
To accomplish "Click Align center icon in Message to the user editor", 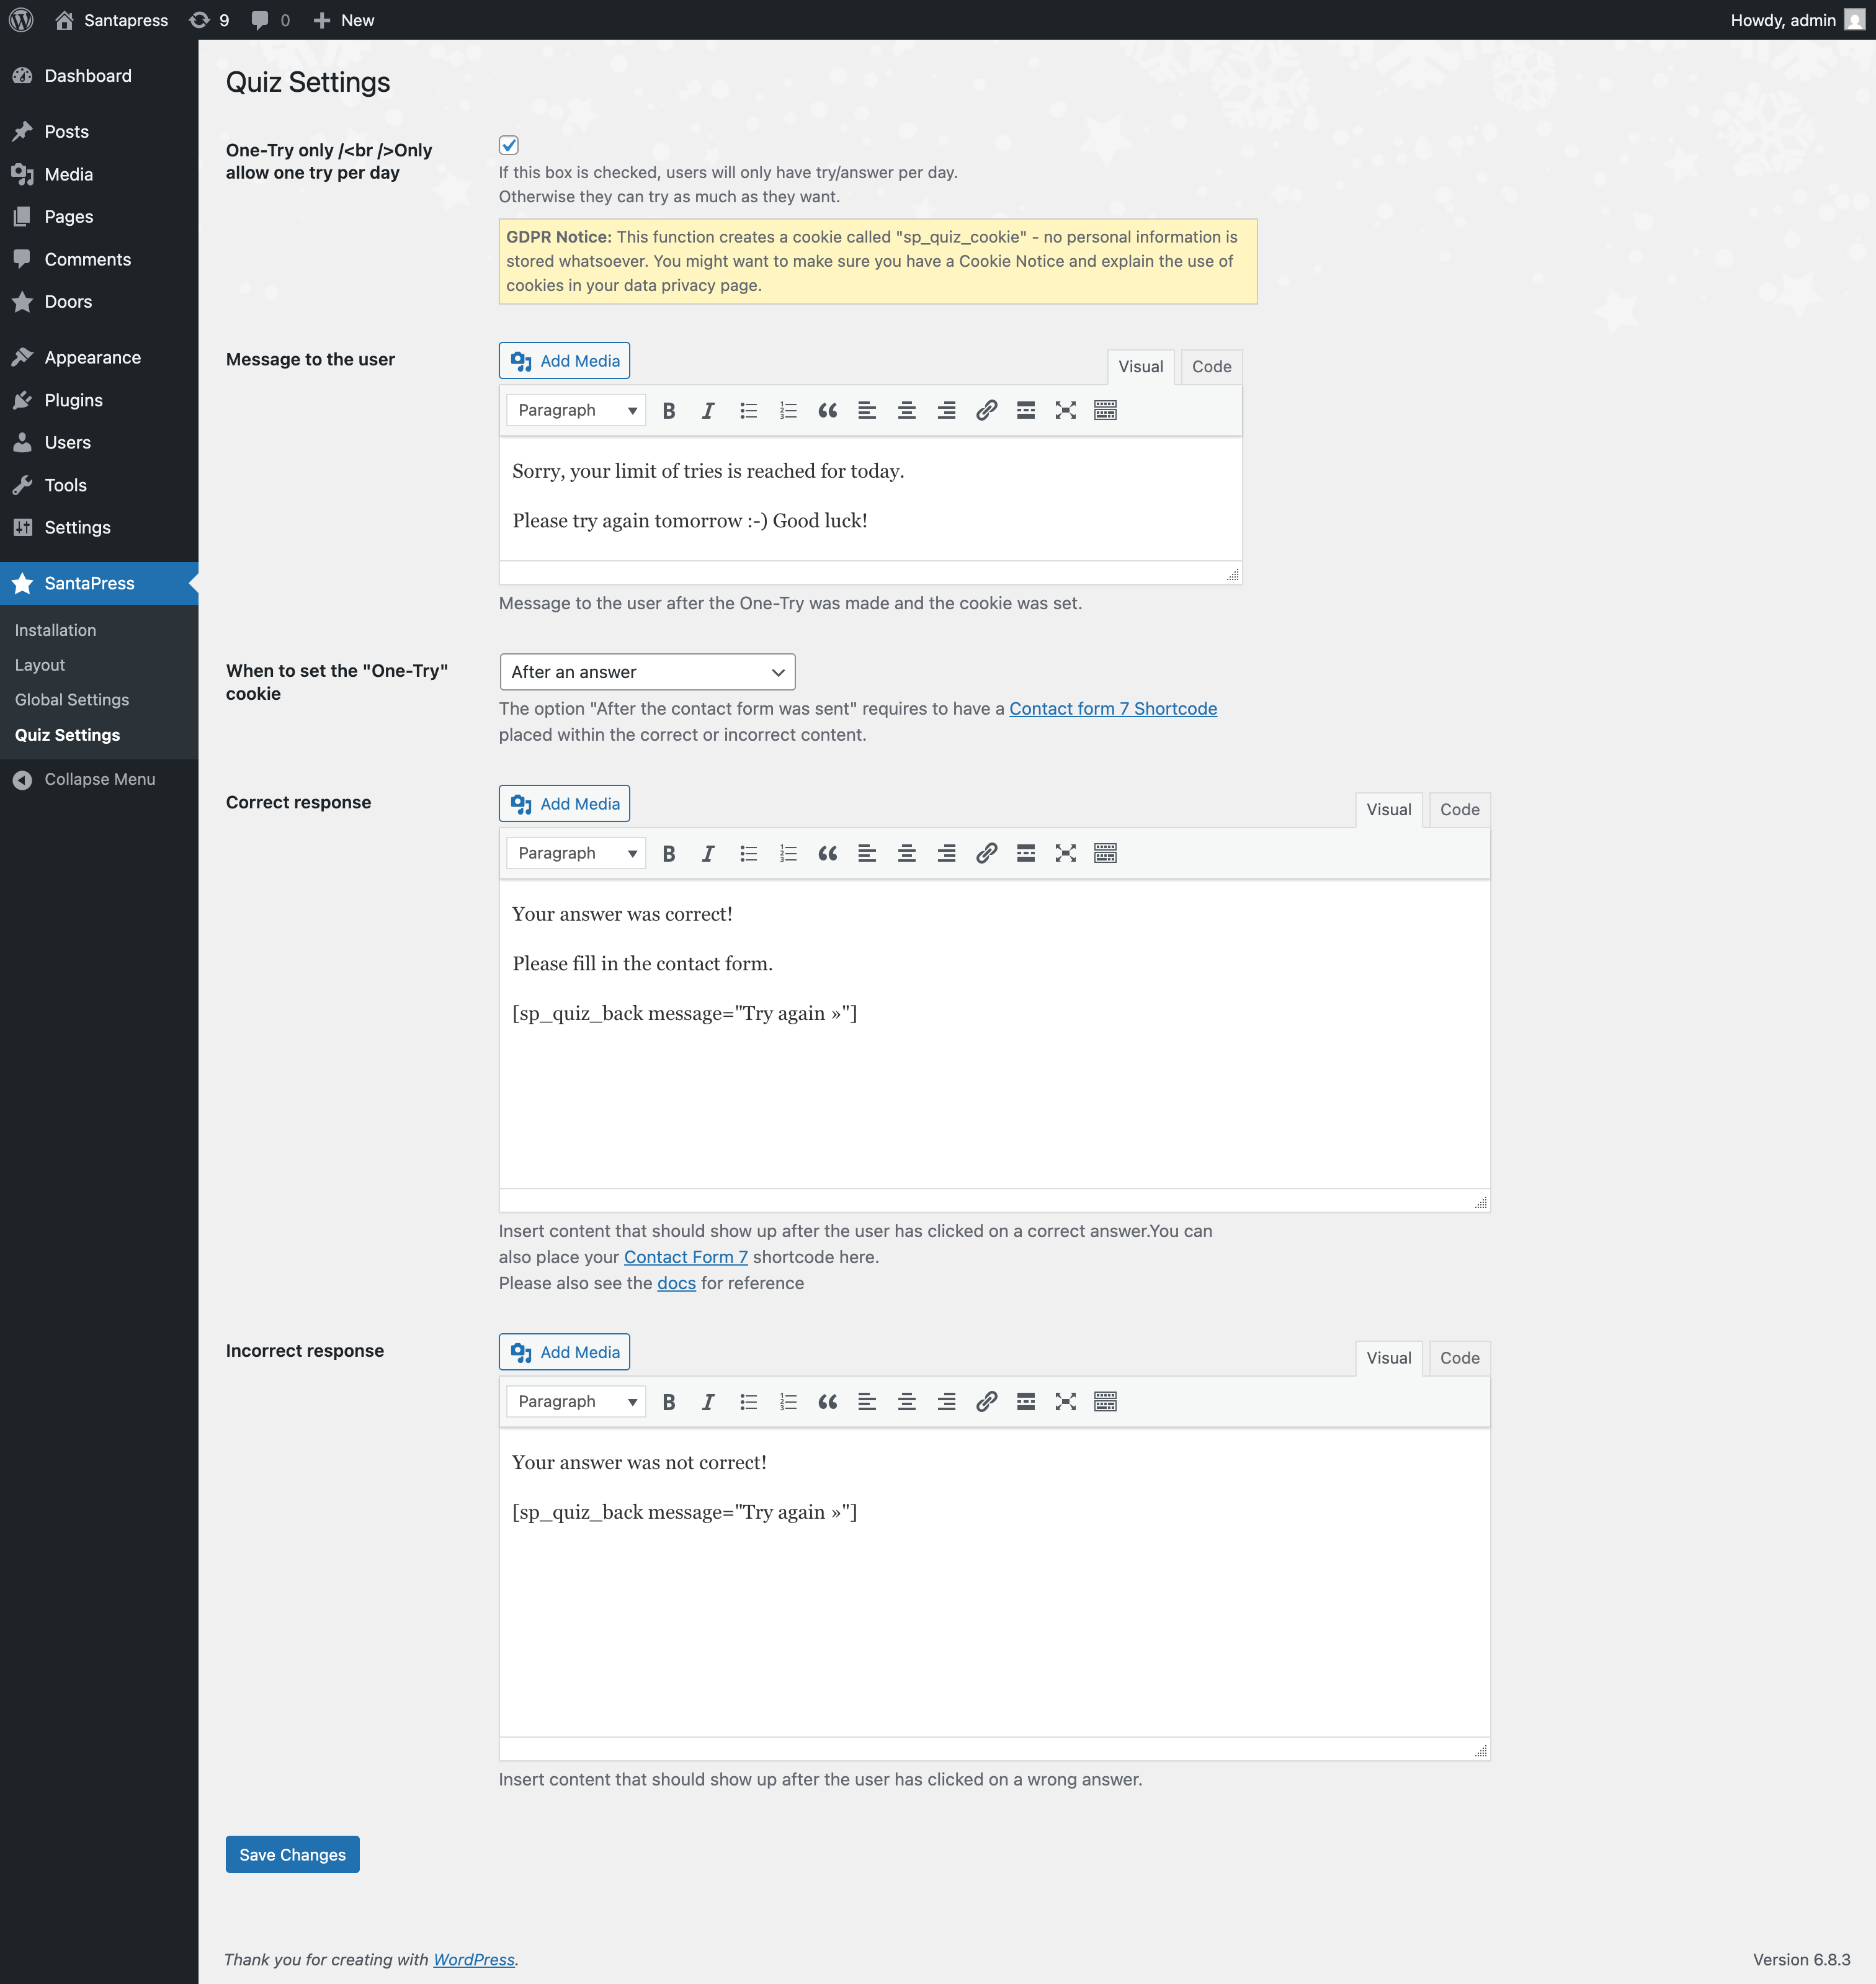I will [x=906, y=410].
